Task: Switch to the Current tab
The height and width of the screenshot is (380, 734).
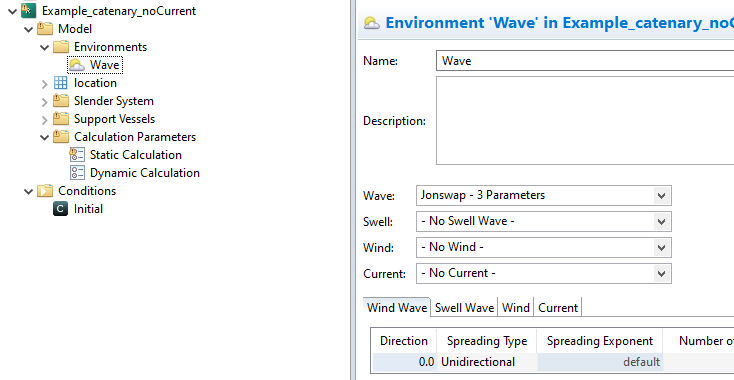Action: tap(558, 307)
